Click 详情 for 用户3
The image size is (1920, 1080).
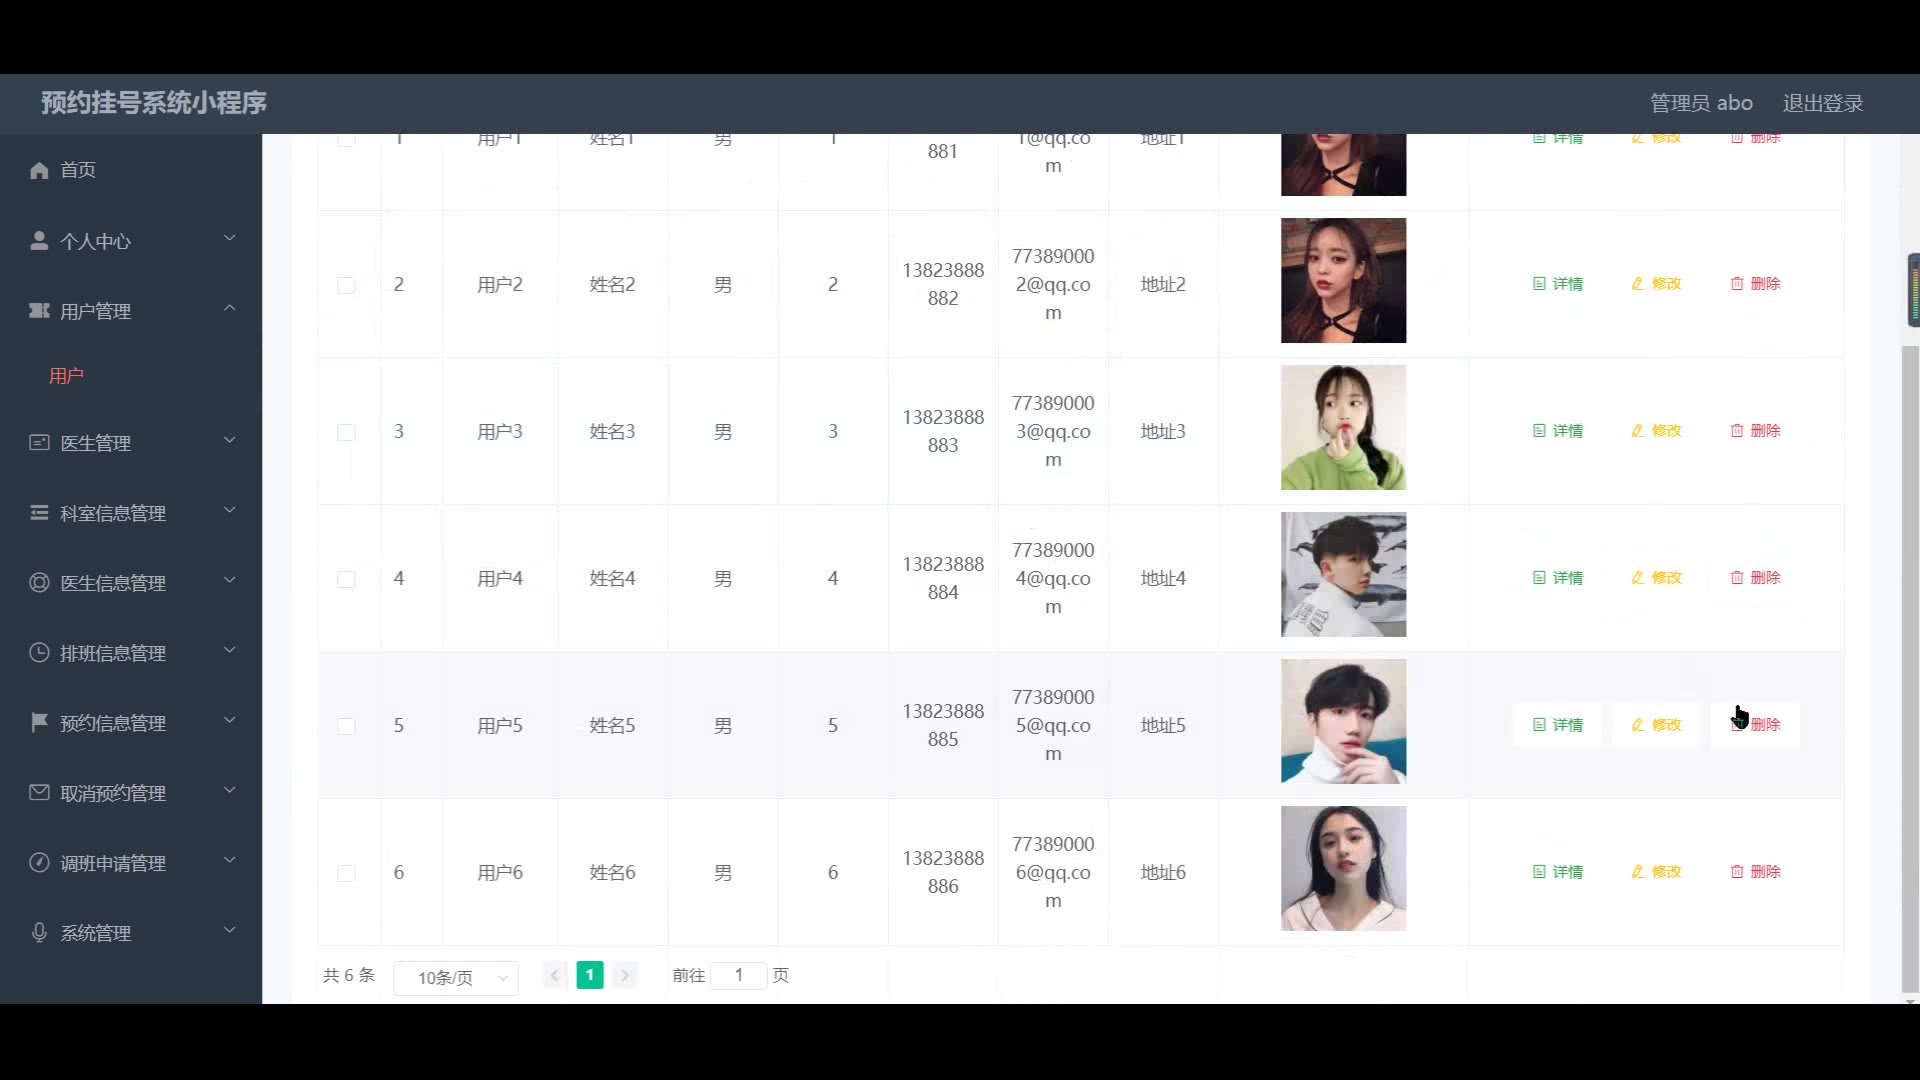pos(1557,431)
